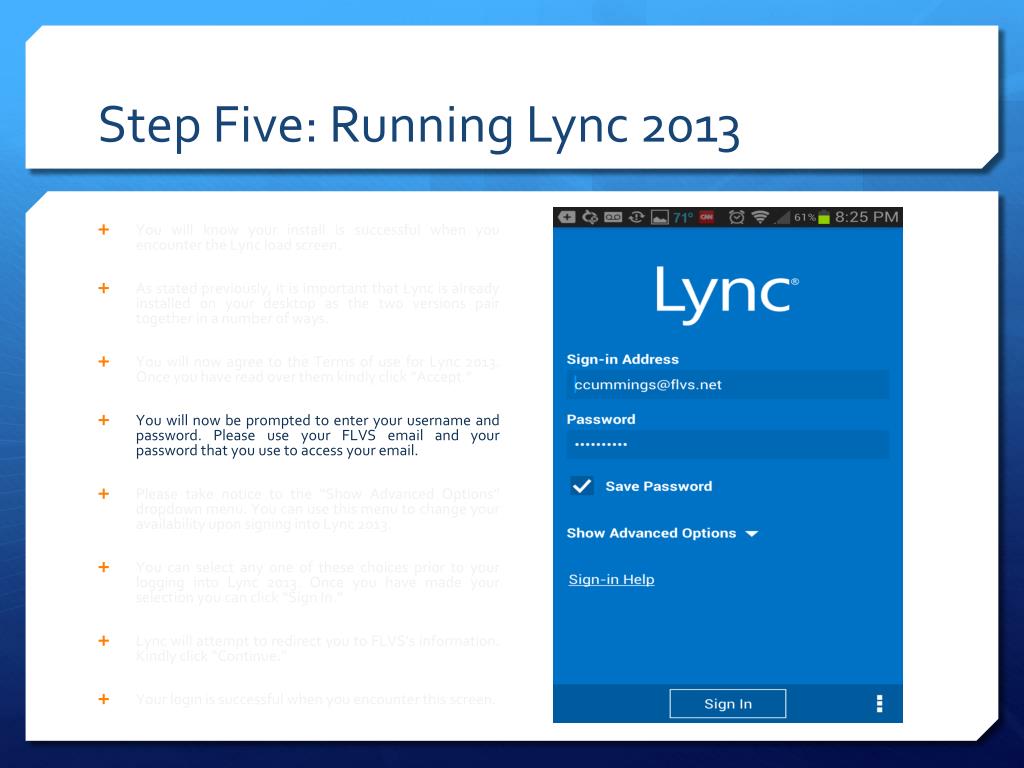Tap the CNN notification icon
The width and height of the screenshot is (1024, 768).
(707, 217)
